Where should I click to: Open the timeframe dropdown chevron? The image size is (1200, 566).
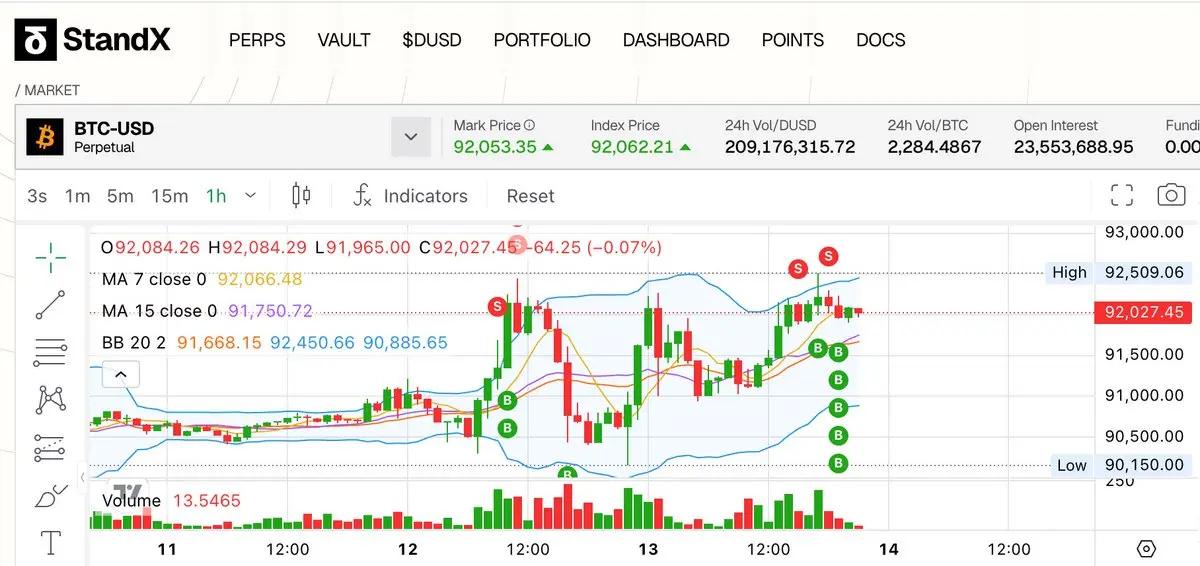tap(250, 196)
